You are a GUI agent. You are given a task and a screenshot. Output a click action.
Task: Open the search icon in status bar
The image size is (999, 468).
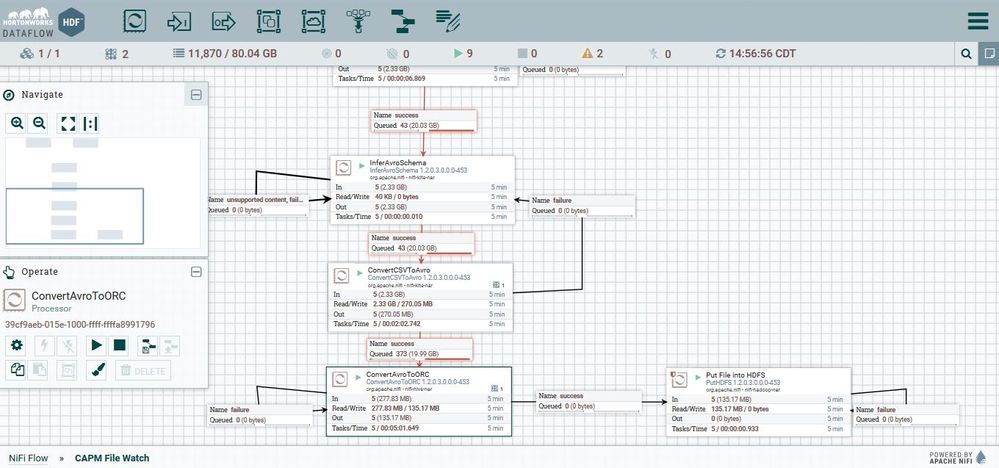tap(966, 54)
